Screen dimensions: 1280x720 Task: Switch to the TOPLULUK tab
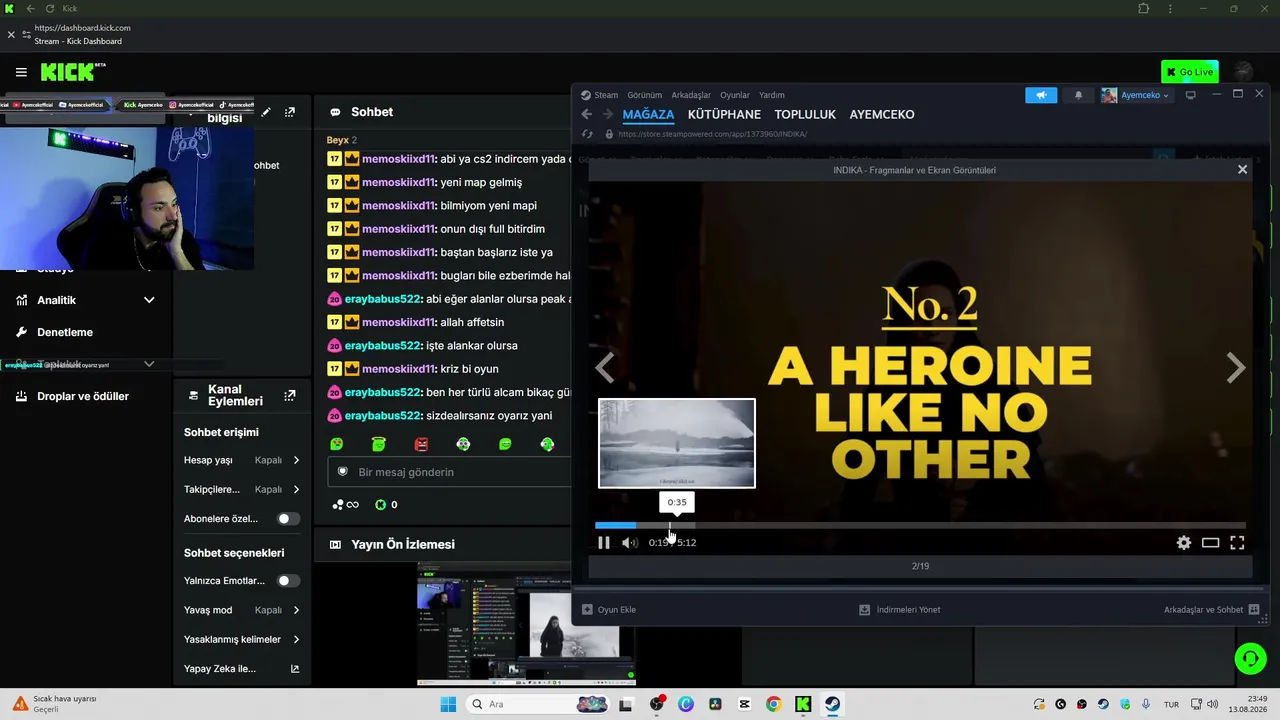(x=805, y=115)
